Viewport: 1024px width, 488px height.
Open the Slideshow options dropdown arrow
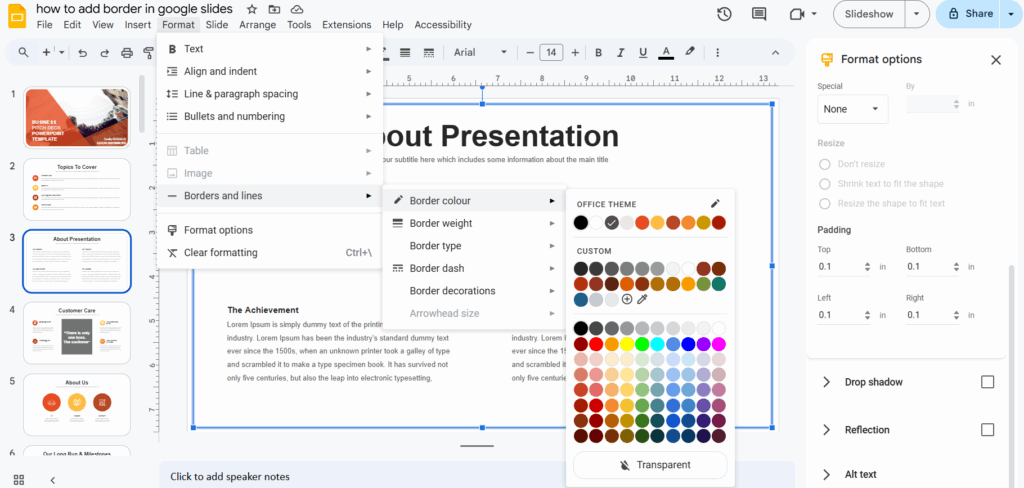(917, 14)
